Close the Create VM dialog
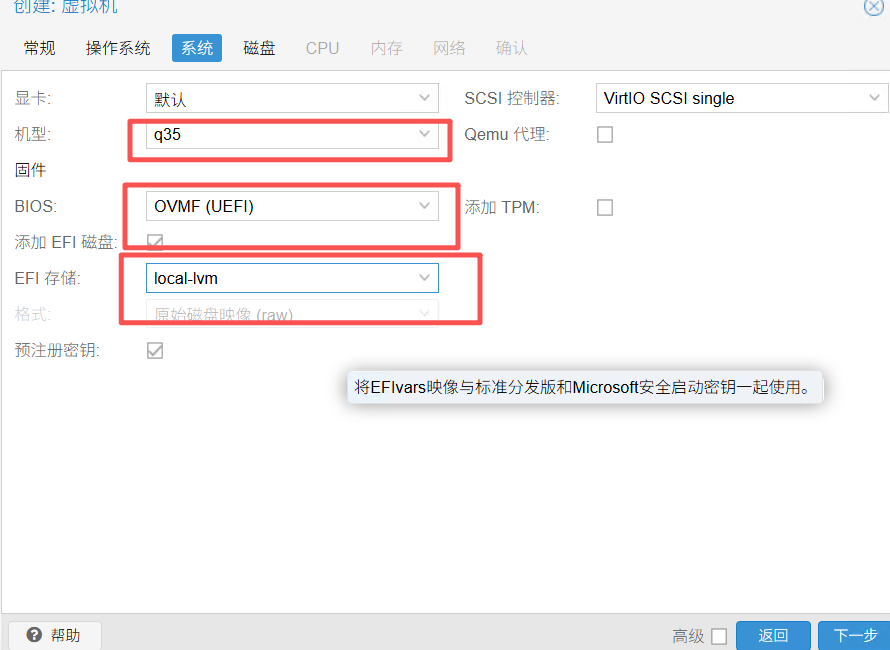Image resolution: width=890 pixels, height=650 pixels. tap(873, 6)
